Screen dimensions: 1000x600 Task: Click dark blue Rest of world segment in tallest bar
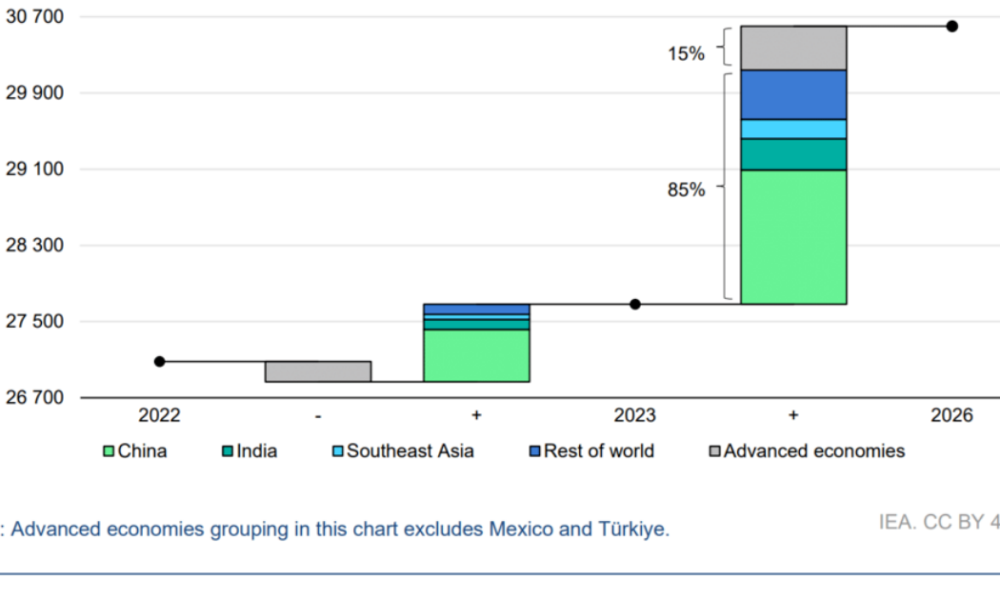[793, 94]
